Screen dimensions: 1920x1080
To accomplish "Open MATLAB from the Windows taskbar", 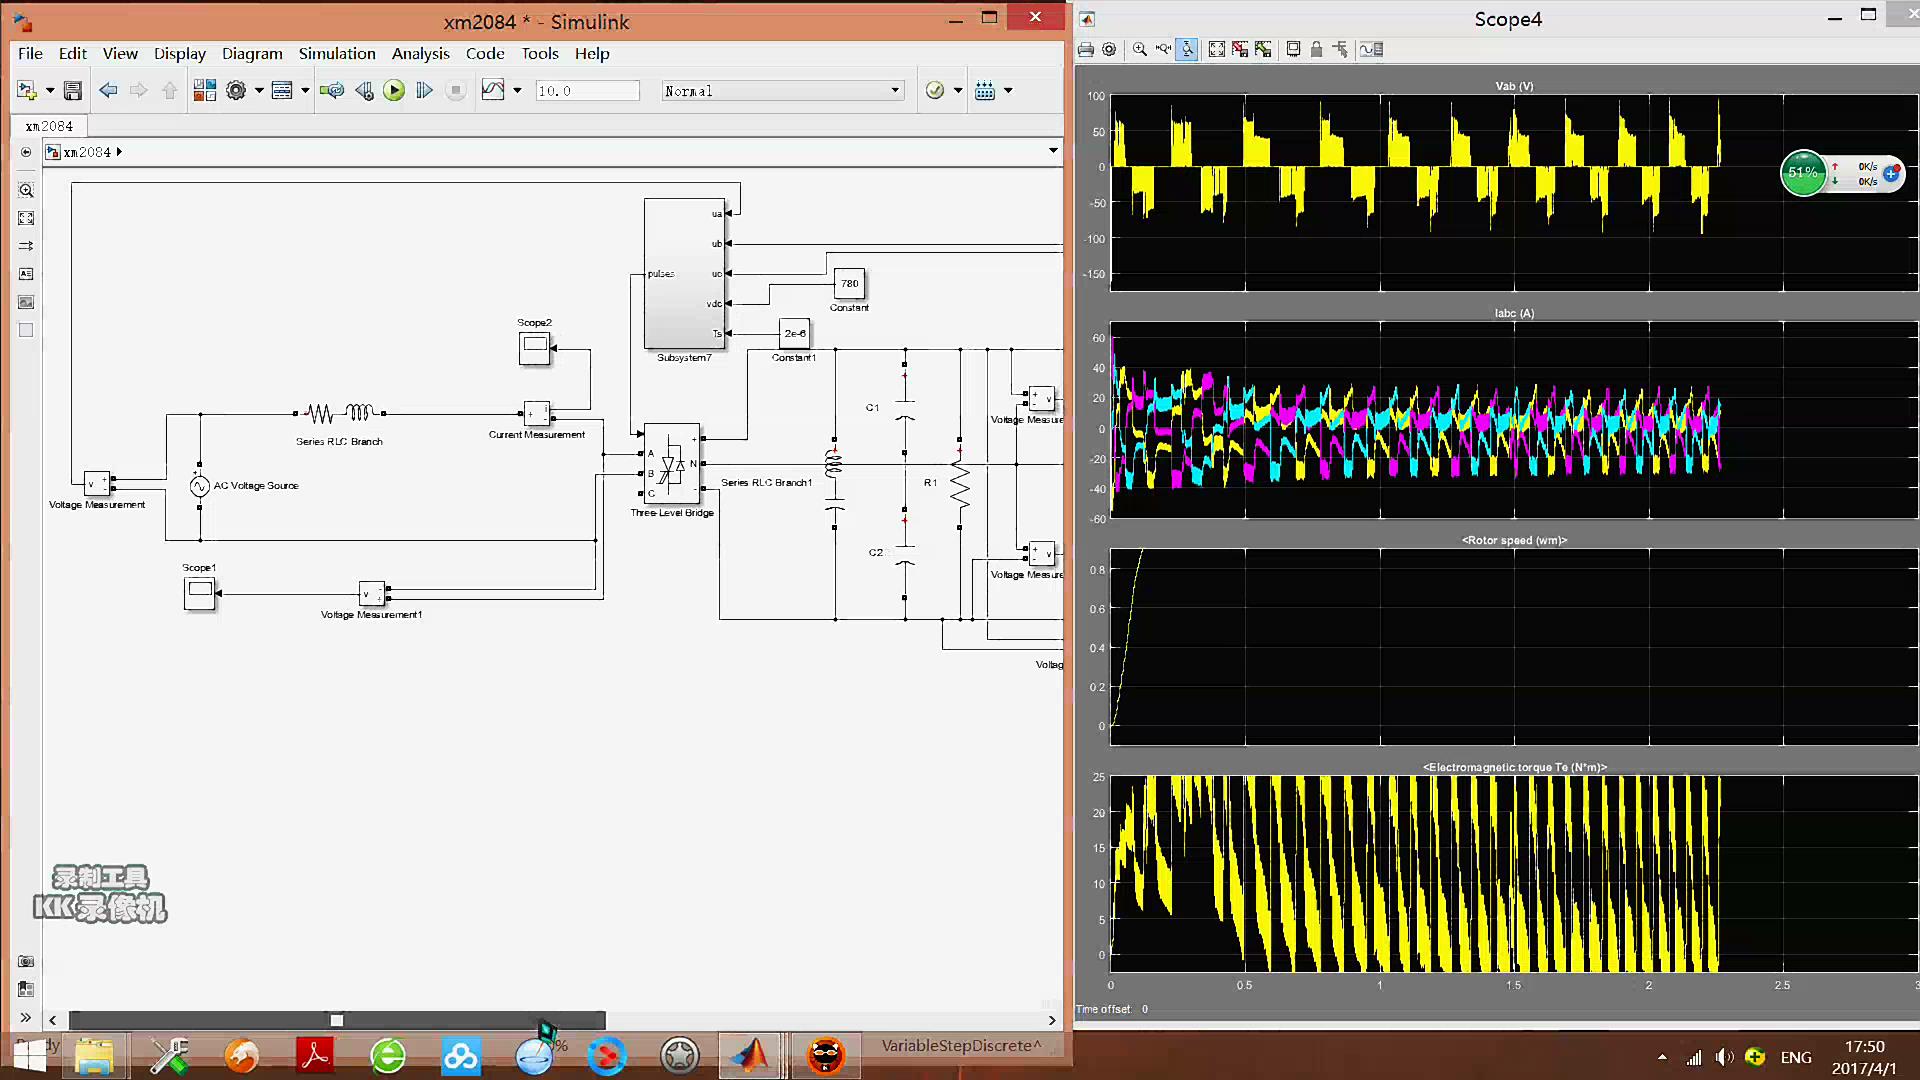I will point(750,1056).
